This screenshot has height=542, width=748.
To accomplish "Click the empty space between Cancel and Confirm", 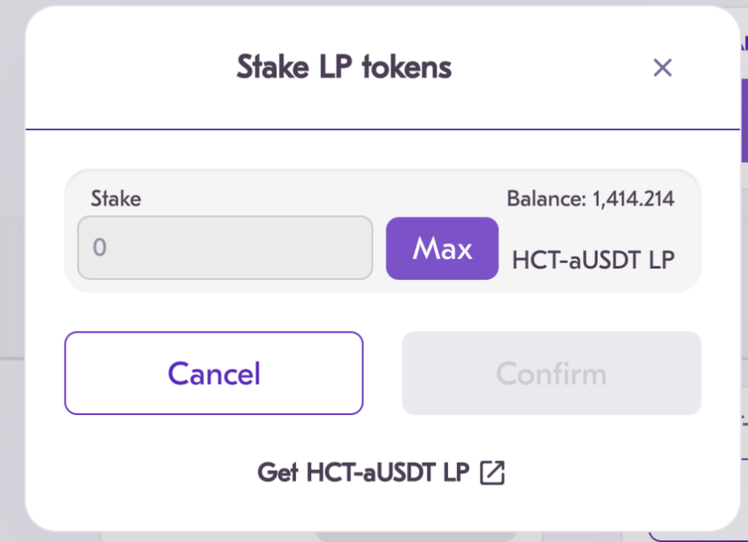I will coord(382,373).
